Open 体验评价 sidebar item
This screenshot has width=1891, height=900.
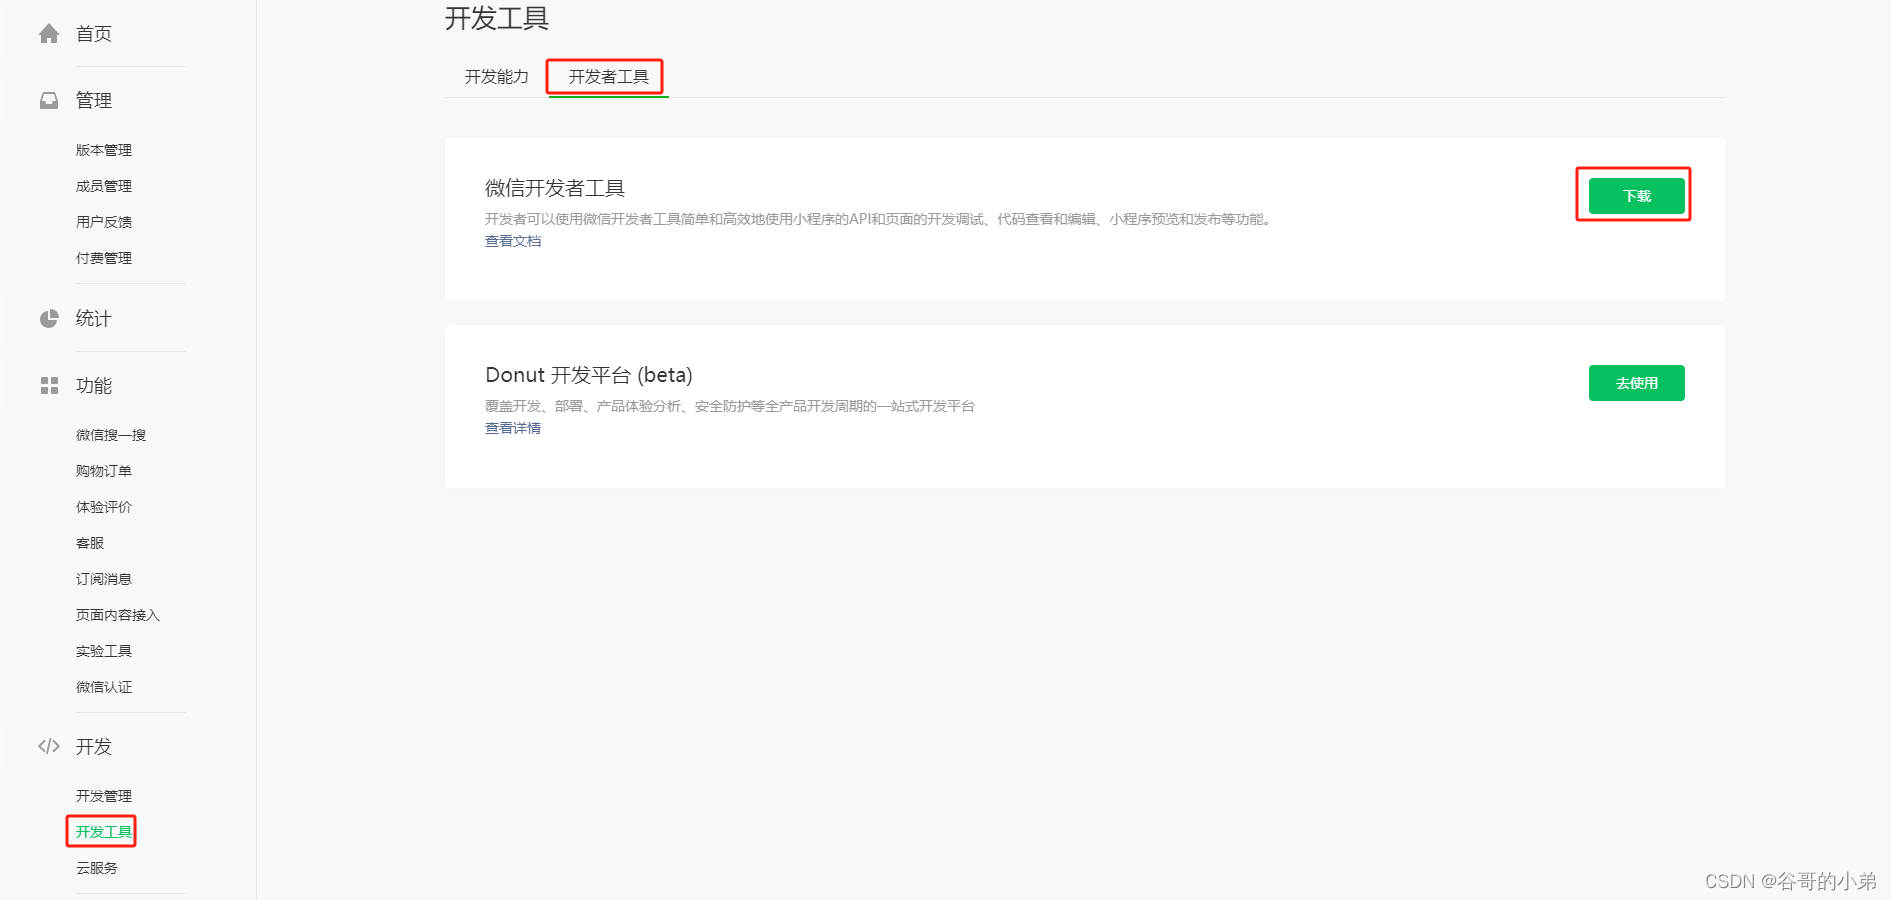point(104,507)
